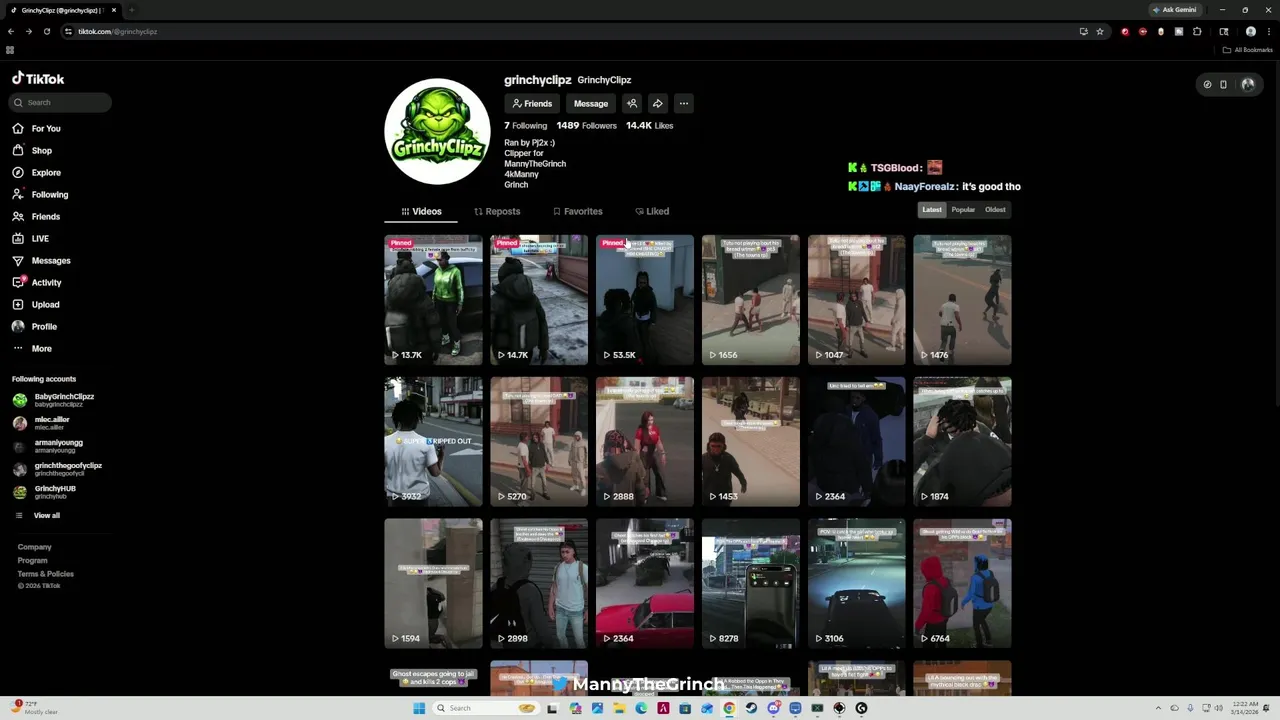Open File Explorer from the taskbar
This screenshot has height=720, width=1280.
[619, 708]
